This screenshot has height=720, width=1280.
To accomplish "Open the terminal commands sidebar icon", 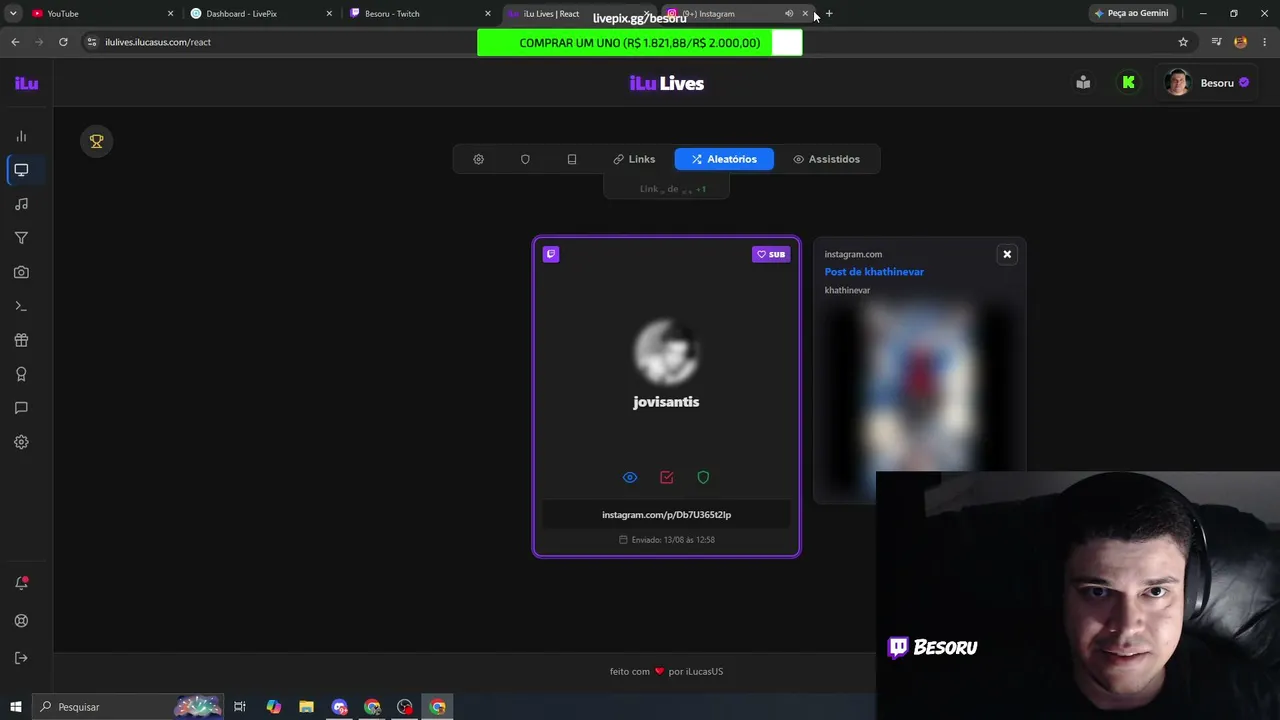I will [21, 306].
